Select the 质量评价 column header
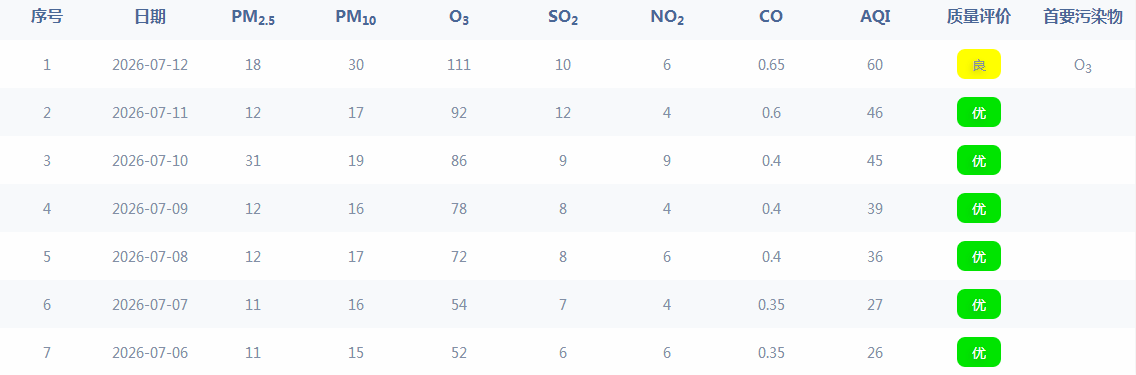Image resolution: width=1136 pixels, height=375 pixels. point(978,17)
